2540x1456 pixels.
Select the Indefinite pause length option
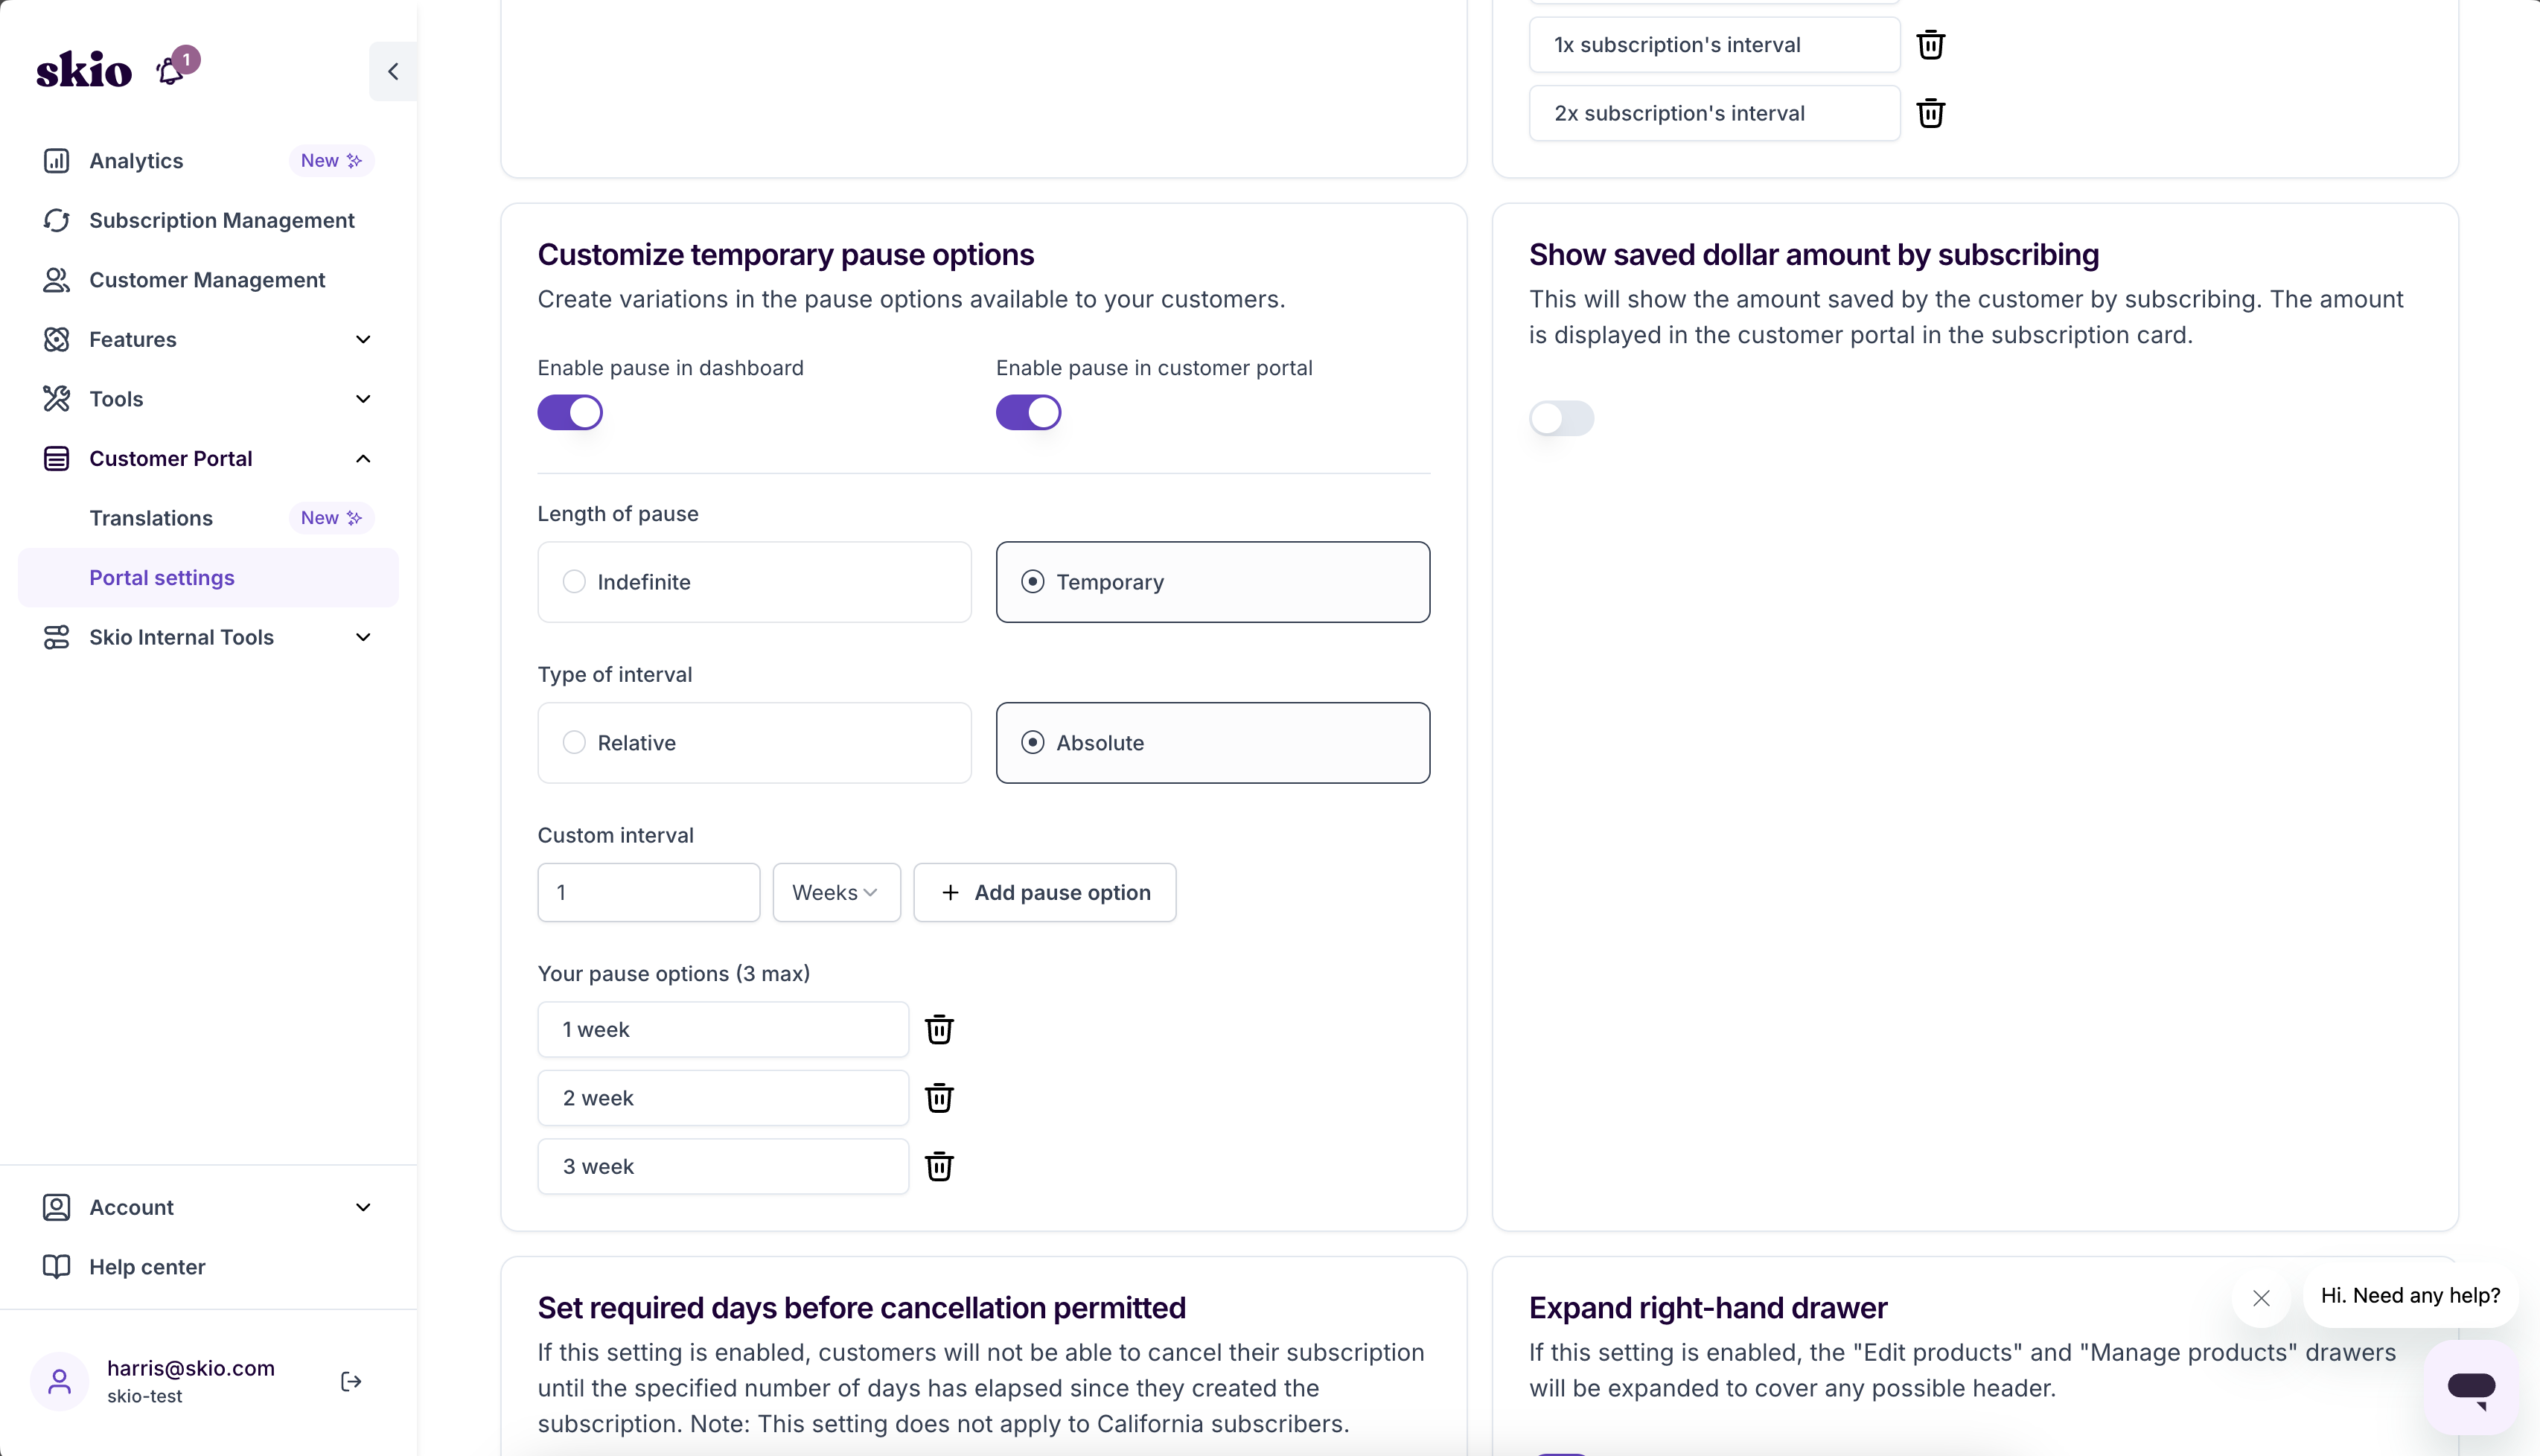(x=754, y=582)
